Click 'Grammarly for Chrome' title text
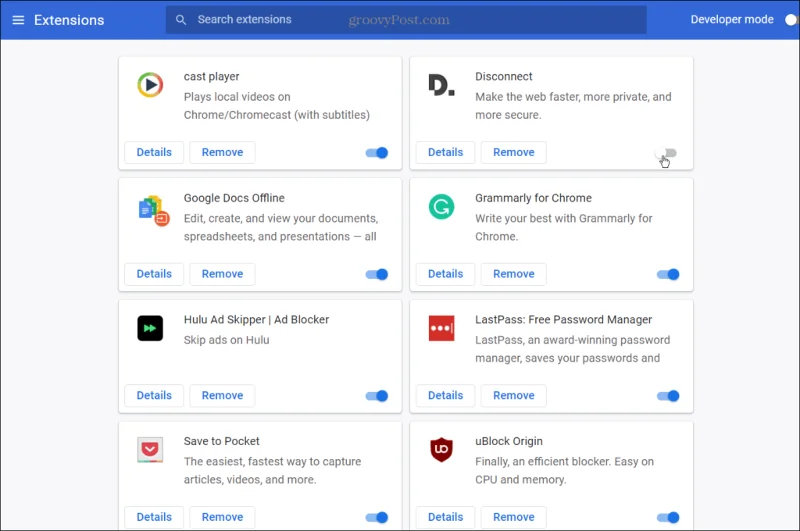Image resolution: width=800 pixels, height=531 pixels. pyautogui.click(x=533, y=198)
